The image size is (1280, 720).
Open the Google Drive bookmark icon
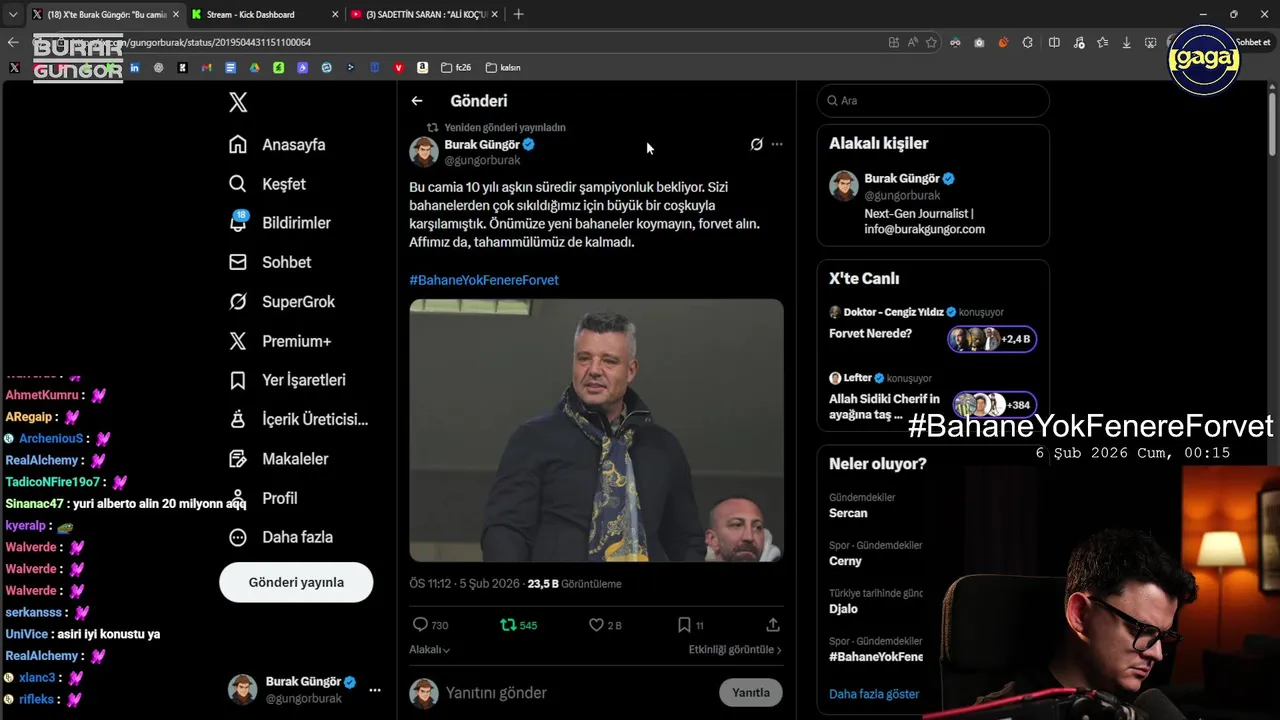[254, 68]
